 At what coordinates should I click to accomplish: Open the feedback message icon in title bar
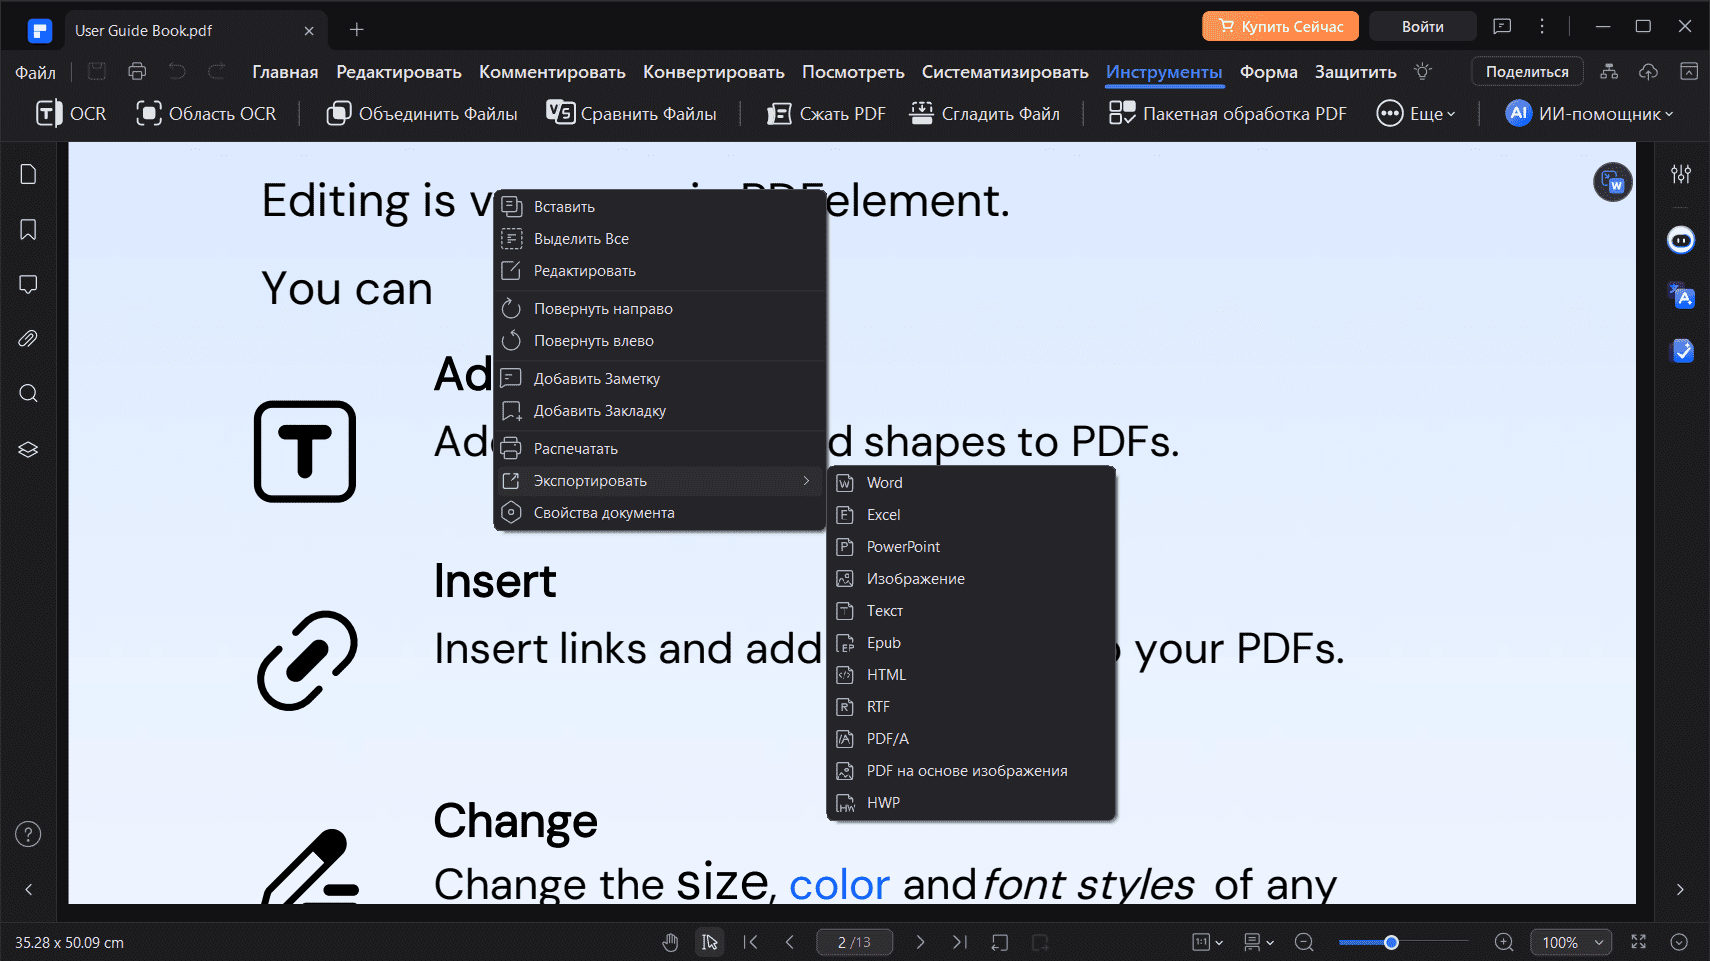(x=1502, y=27)
